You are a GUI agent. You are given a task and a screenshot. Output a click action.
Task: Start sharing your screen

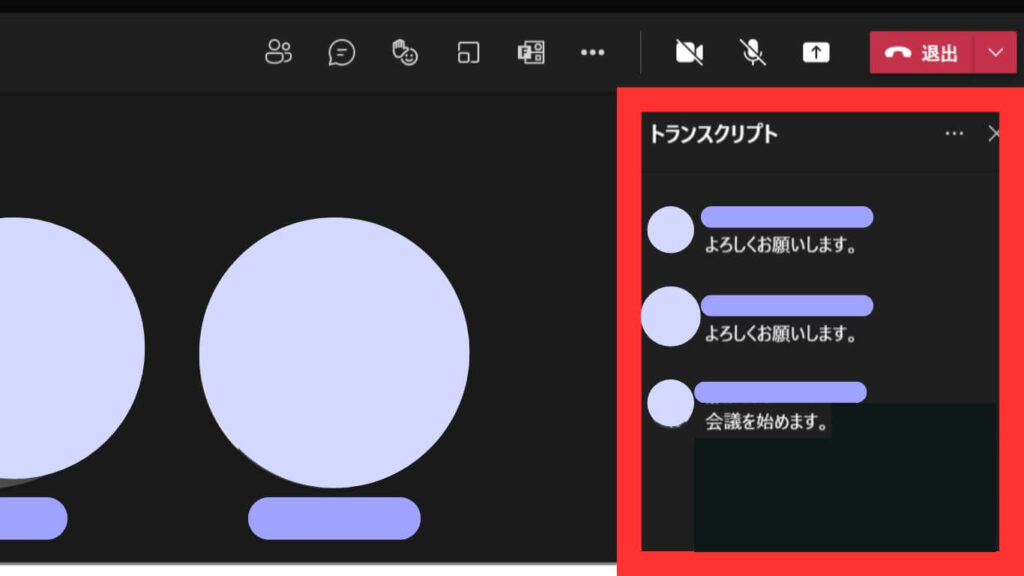[x=816, y=53]
